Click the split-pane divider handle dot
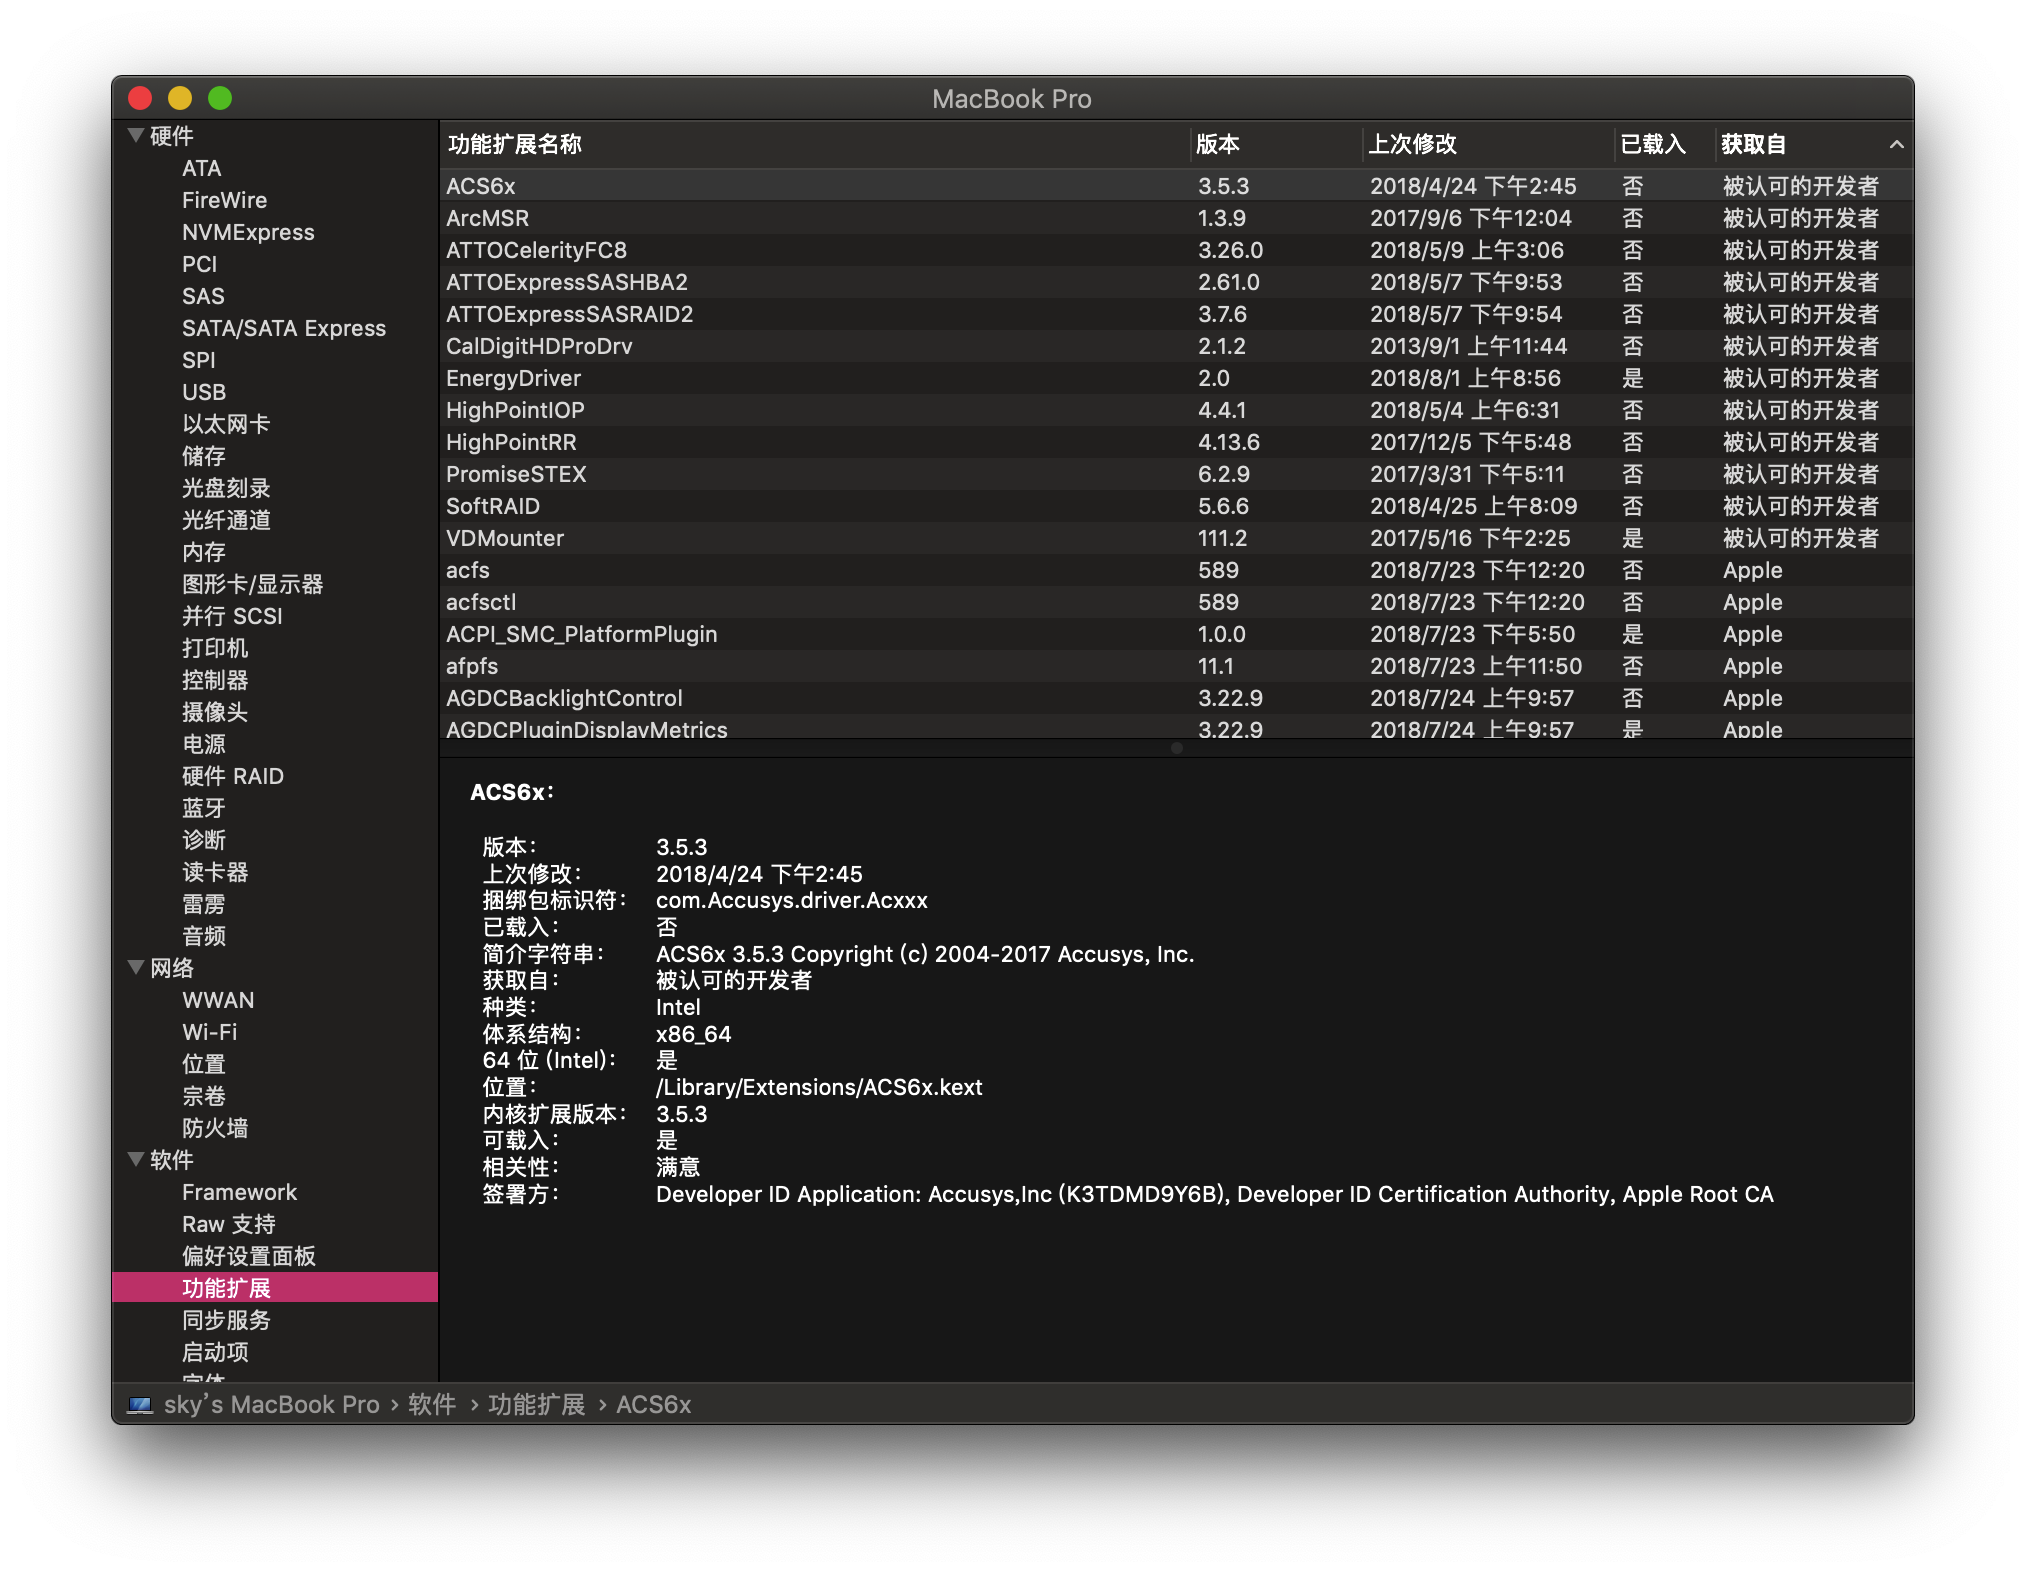Viewport: 2026px width, 1572px height. (1176, 748)
